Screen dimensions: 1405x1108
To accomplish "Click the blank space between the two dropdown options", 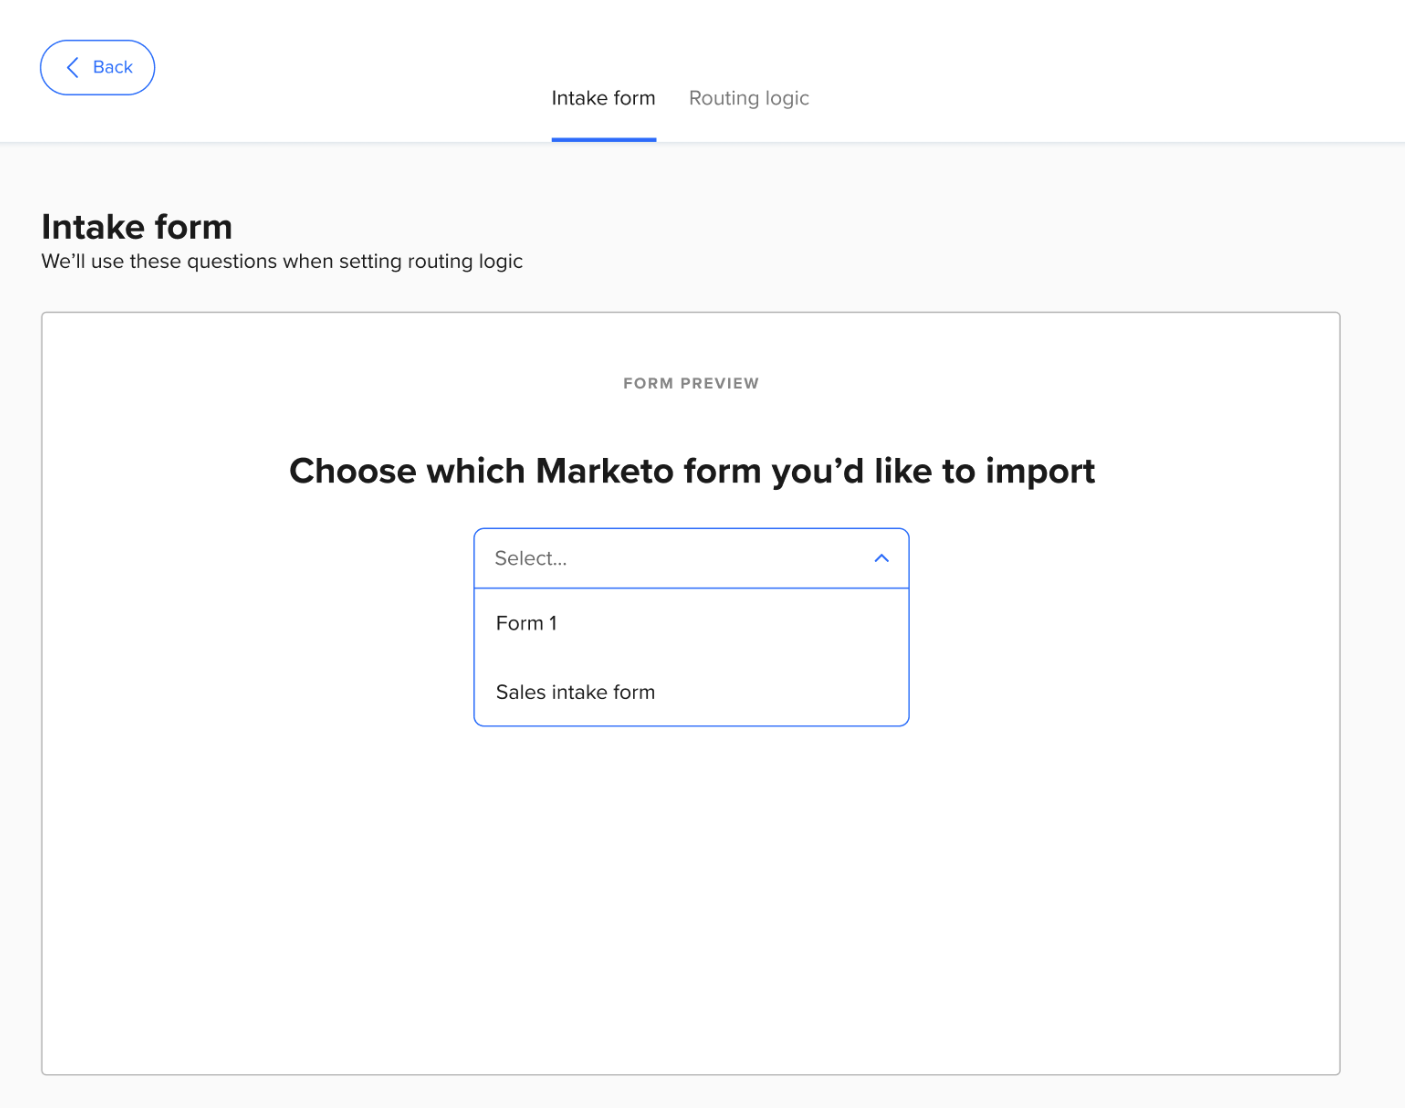I will (x=690, y=657).
